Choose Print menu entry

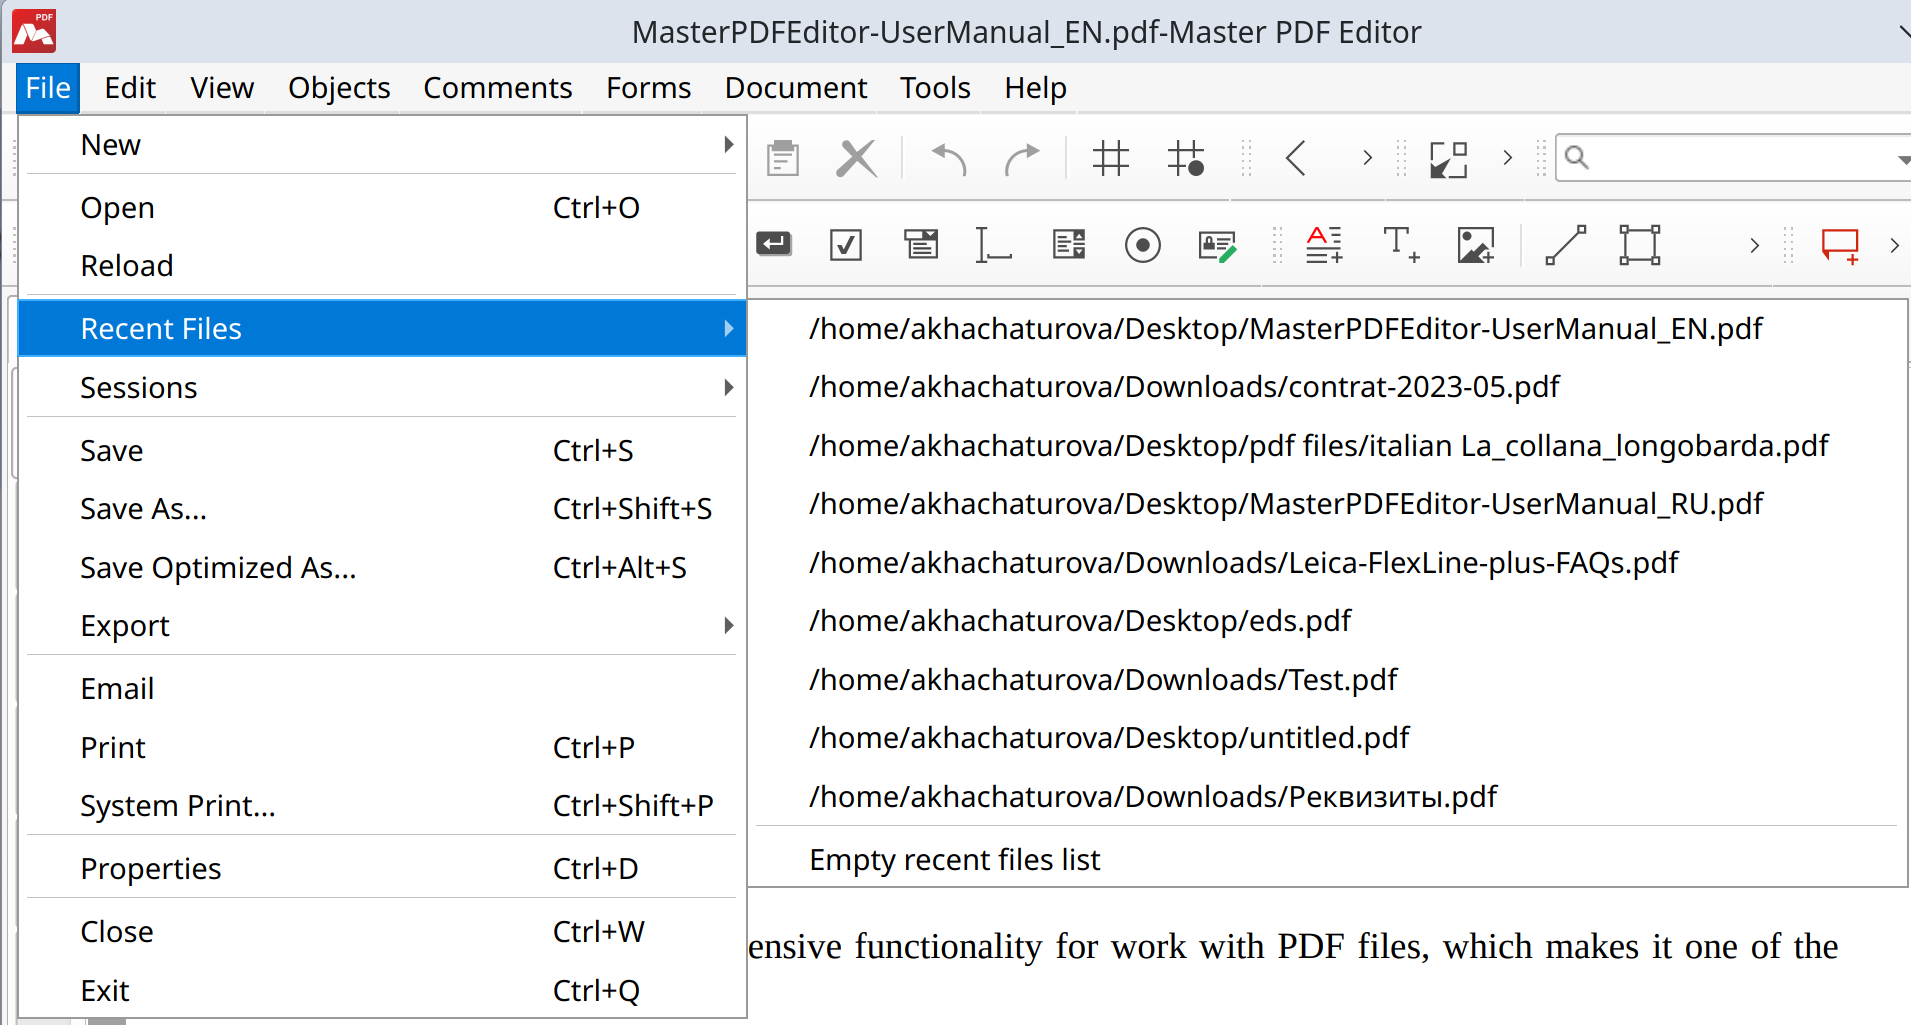click(382, 748)
